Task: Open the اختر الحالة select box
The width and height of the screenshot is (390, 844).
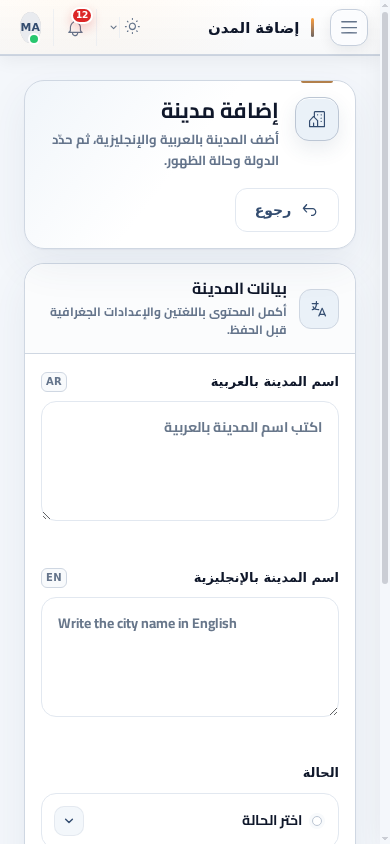Action: [190, 819]
